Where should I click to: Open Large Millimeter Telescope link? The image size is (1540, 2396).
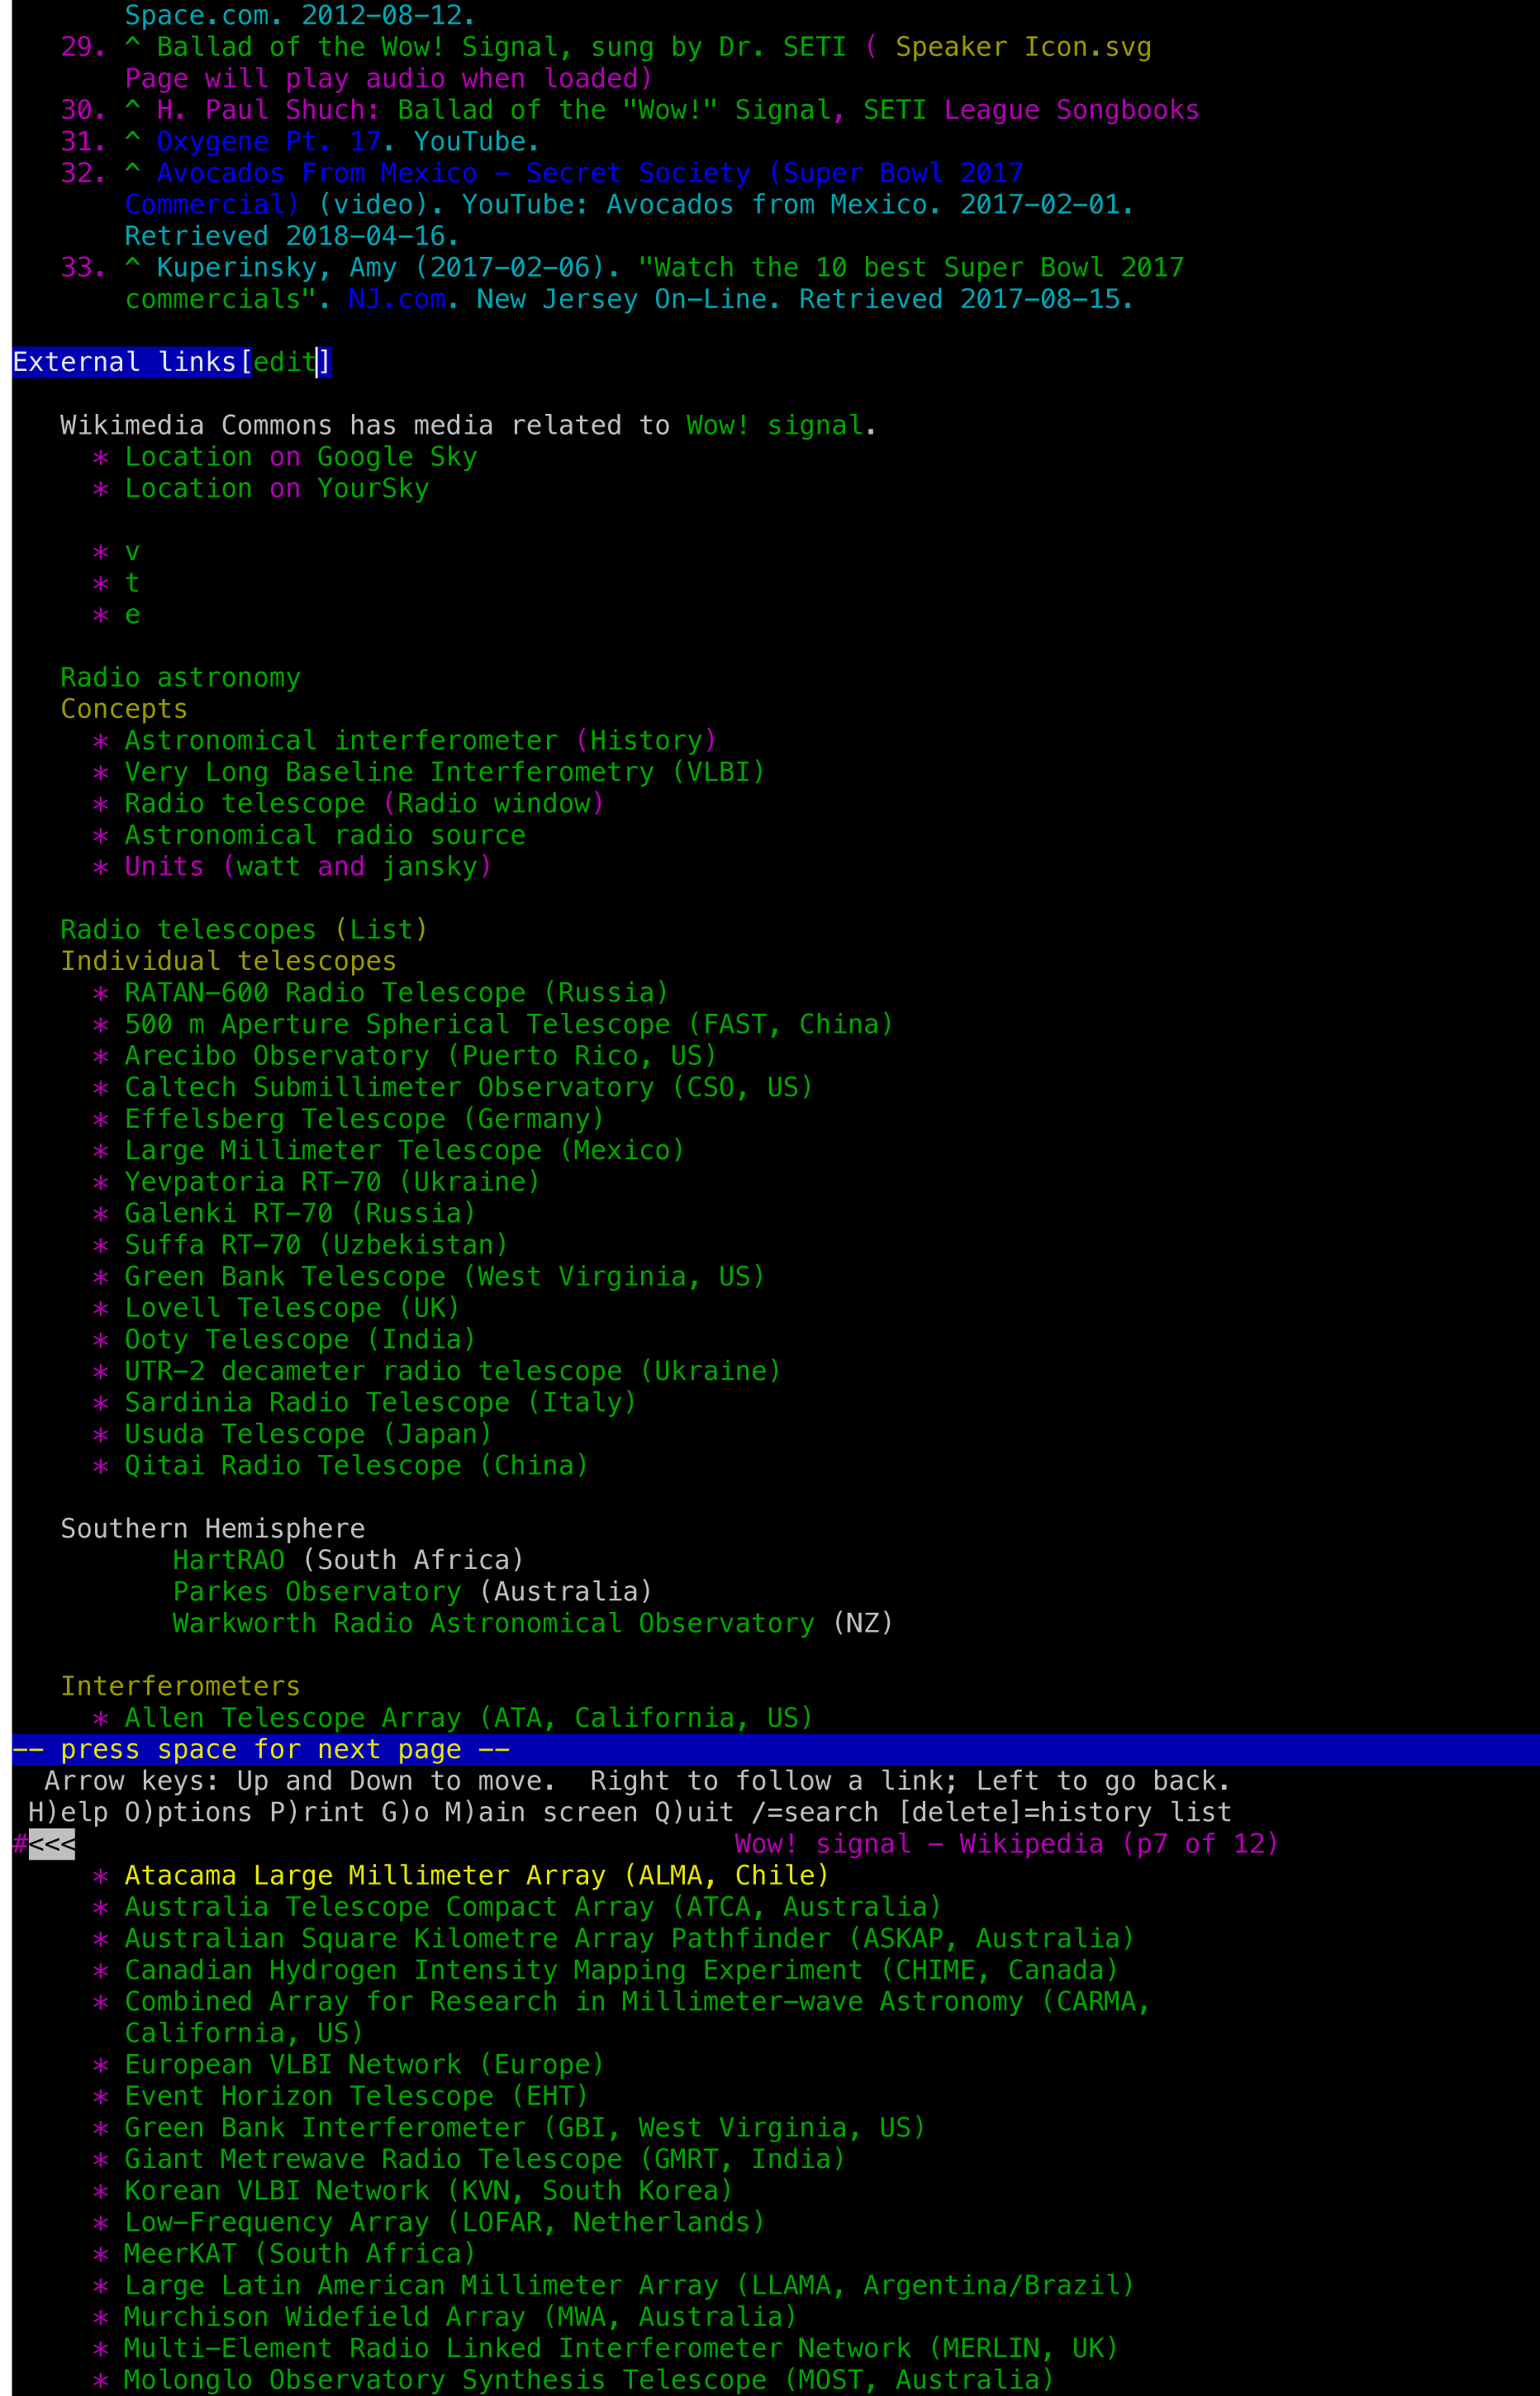pyautogui.click(x=405, y=1151)
